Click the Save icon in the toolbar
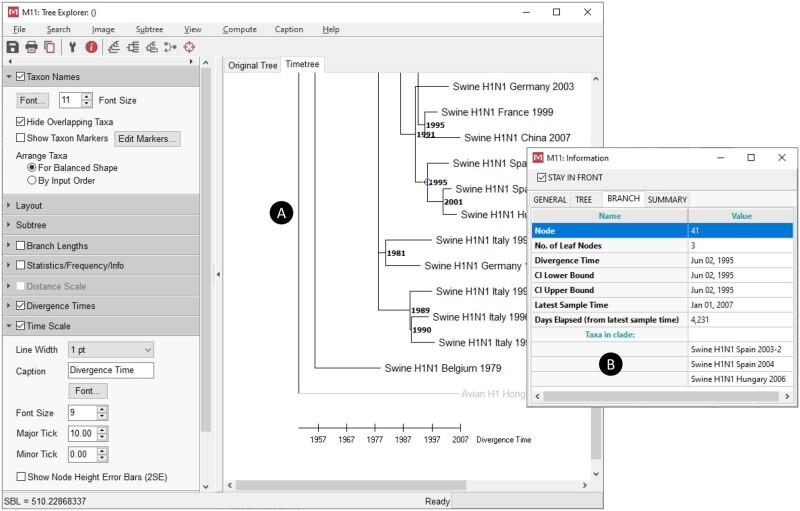Viewport: 800px width, 511px height. 12,47
